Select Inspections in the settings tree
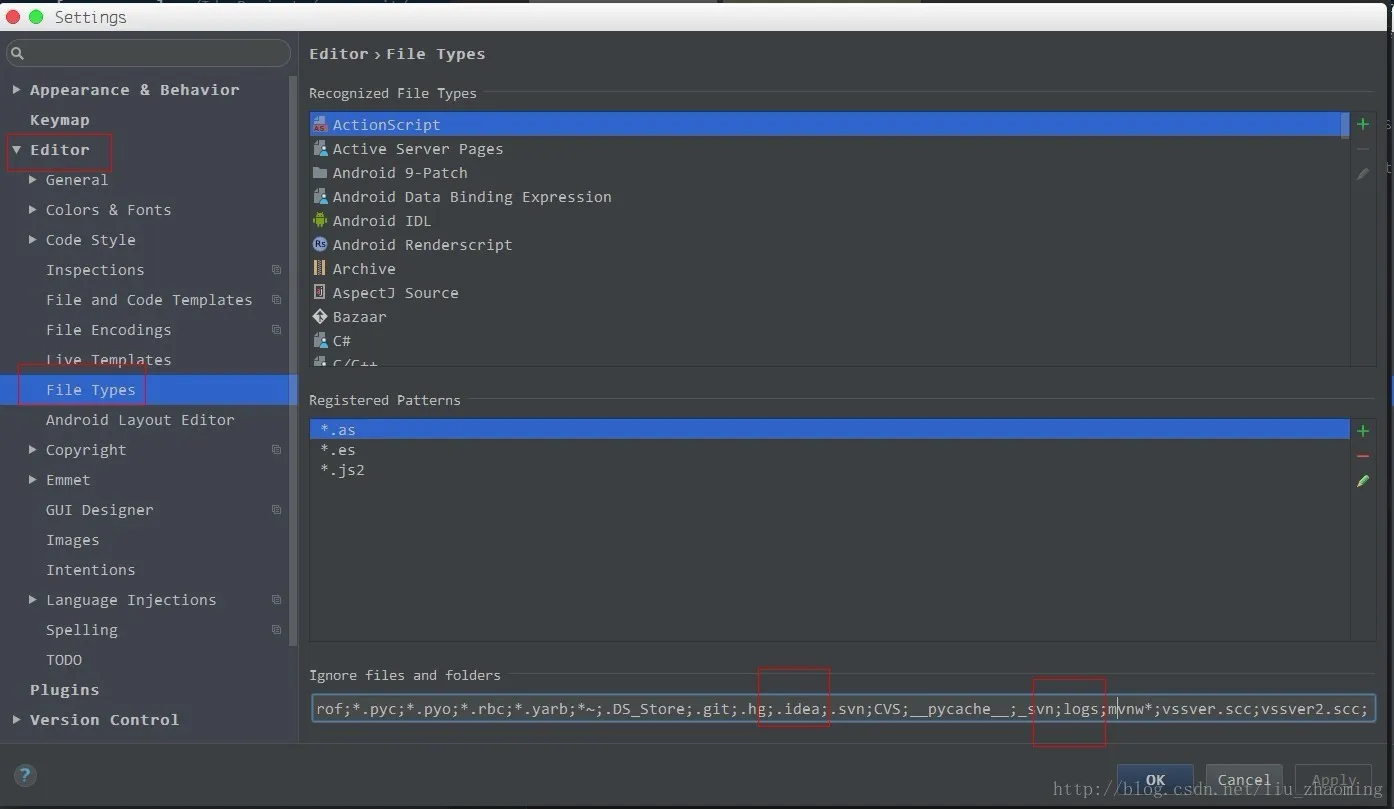 tap(95, 270)
